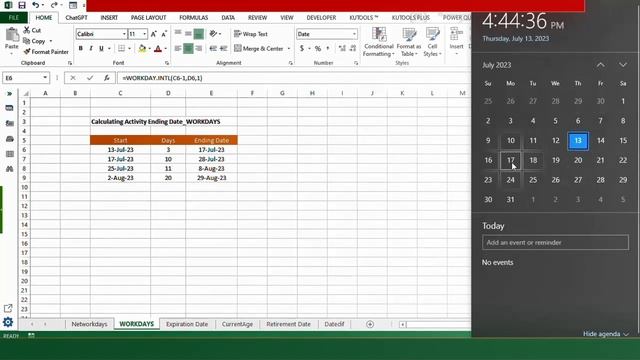Open the Calibri font name dropdown

click(x=124, y=34)
